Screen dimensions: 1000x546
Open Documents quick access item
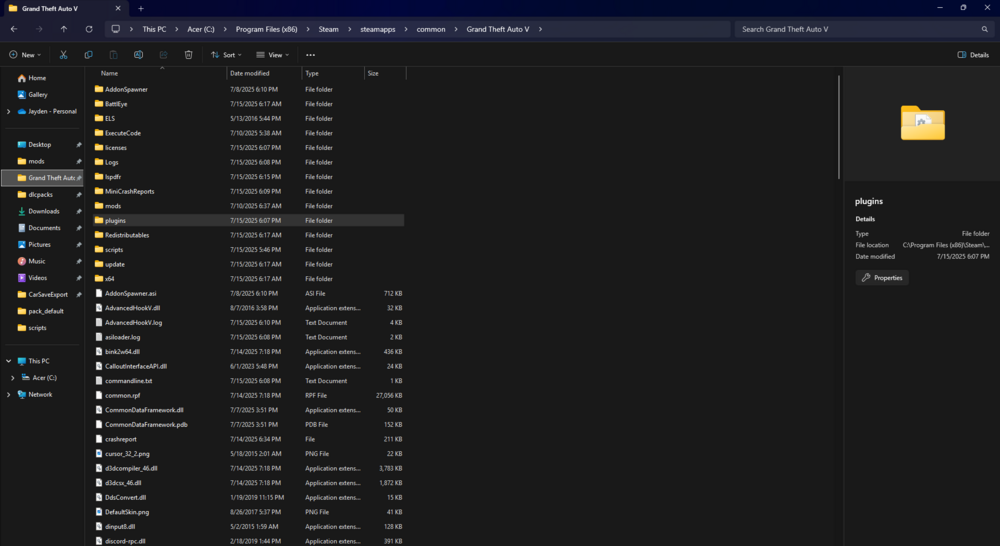(x=44, y=228)
